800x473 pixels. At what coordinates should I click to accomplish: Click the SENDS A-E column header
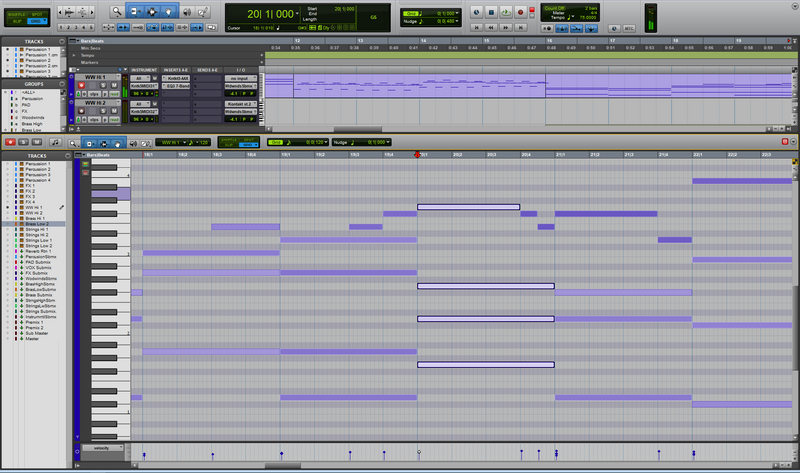point(207,70)
